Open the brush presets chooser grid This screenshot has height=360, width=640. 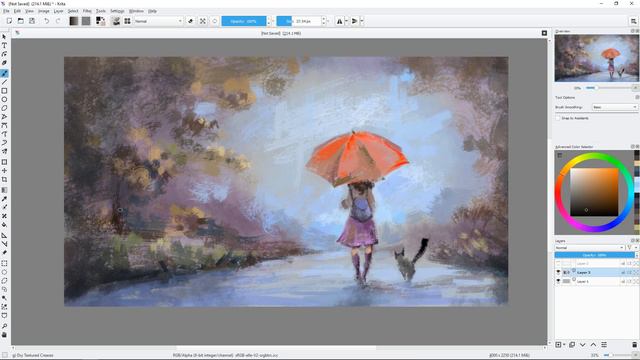tap(127, 21)
